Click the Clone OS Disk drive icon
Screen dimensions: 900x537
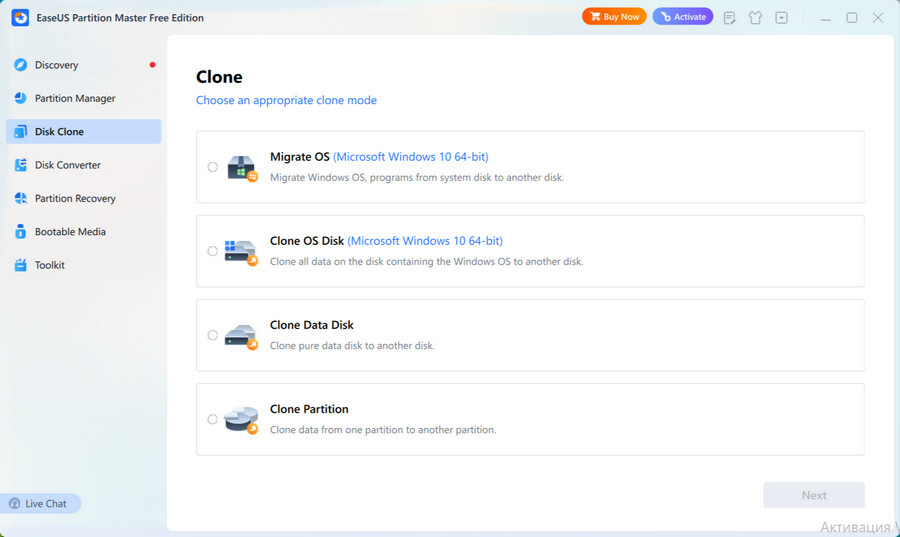[x=241, y=252]
